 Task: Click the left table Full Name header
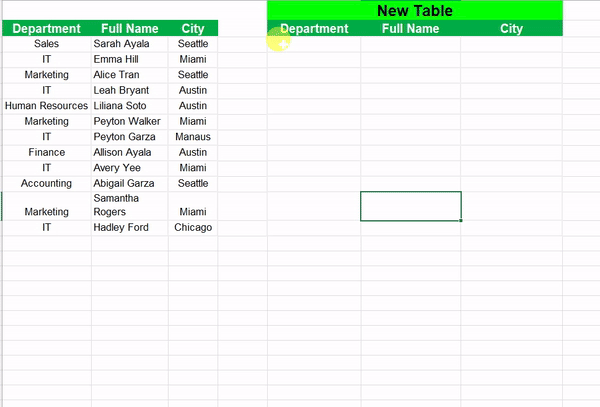[x=130, y=28]
